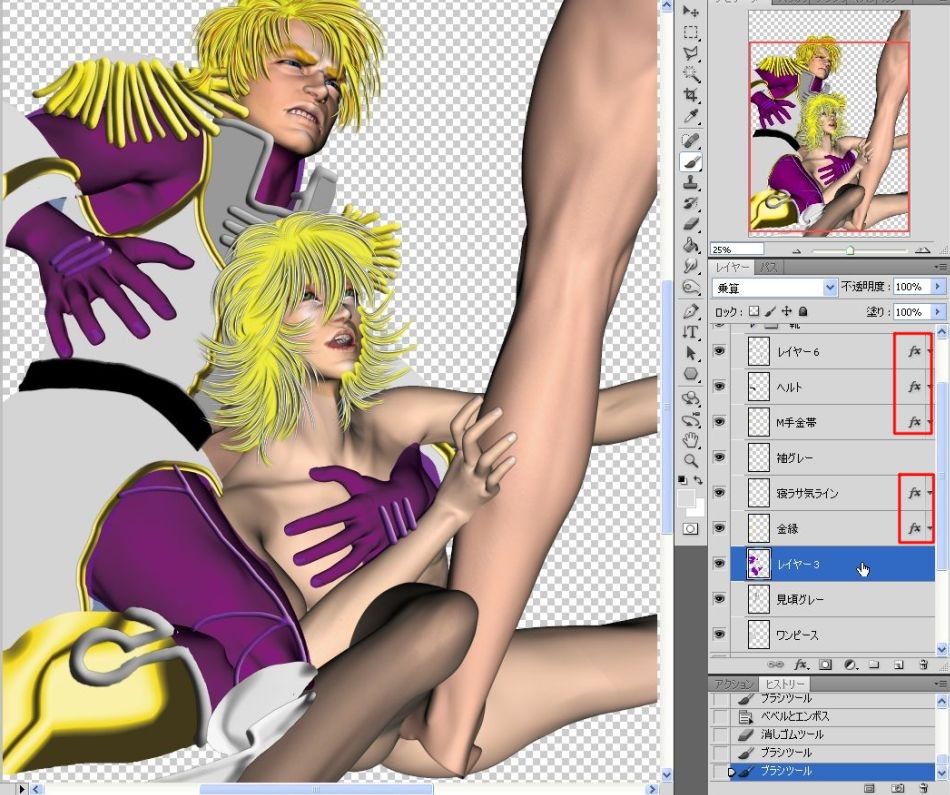Screen dimensions: 950x795
Task: Toggle lock position
Action: (x=786, y=311)
